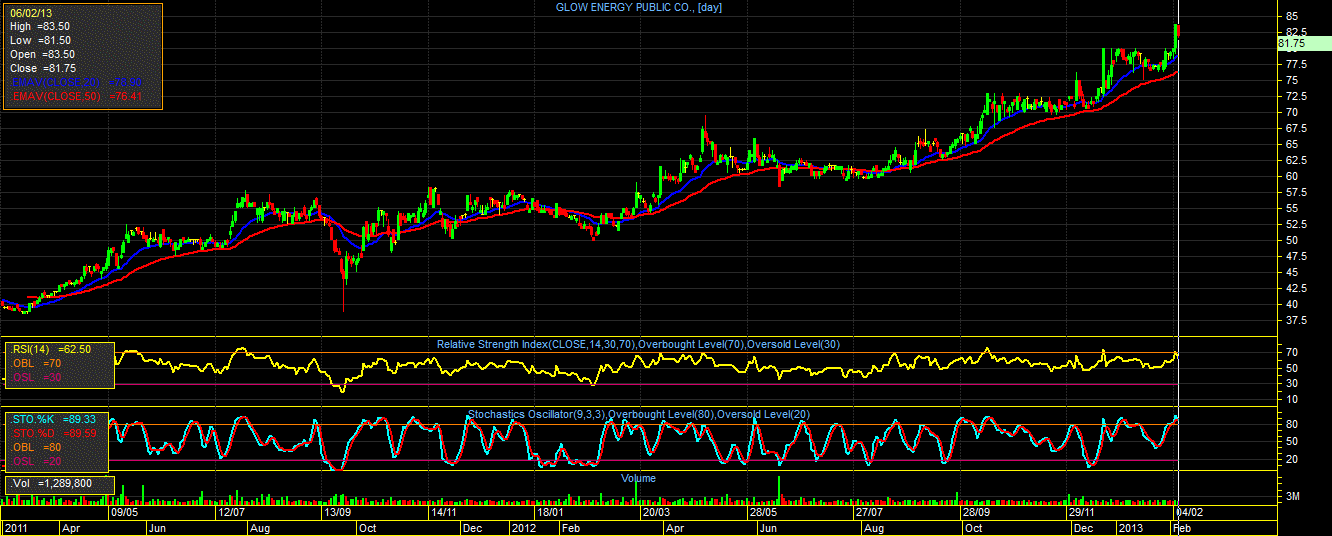1332x536 pixels.
Task: Select the 29/11 date marker
Action: click(1083, 511)
